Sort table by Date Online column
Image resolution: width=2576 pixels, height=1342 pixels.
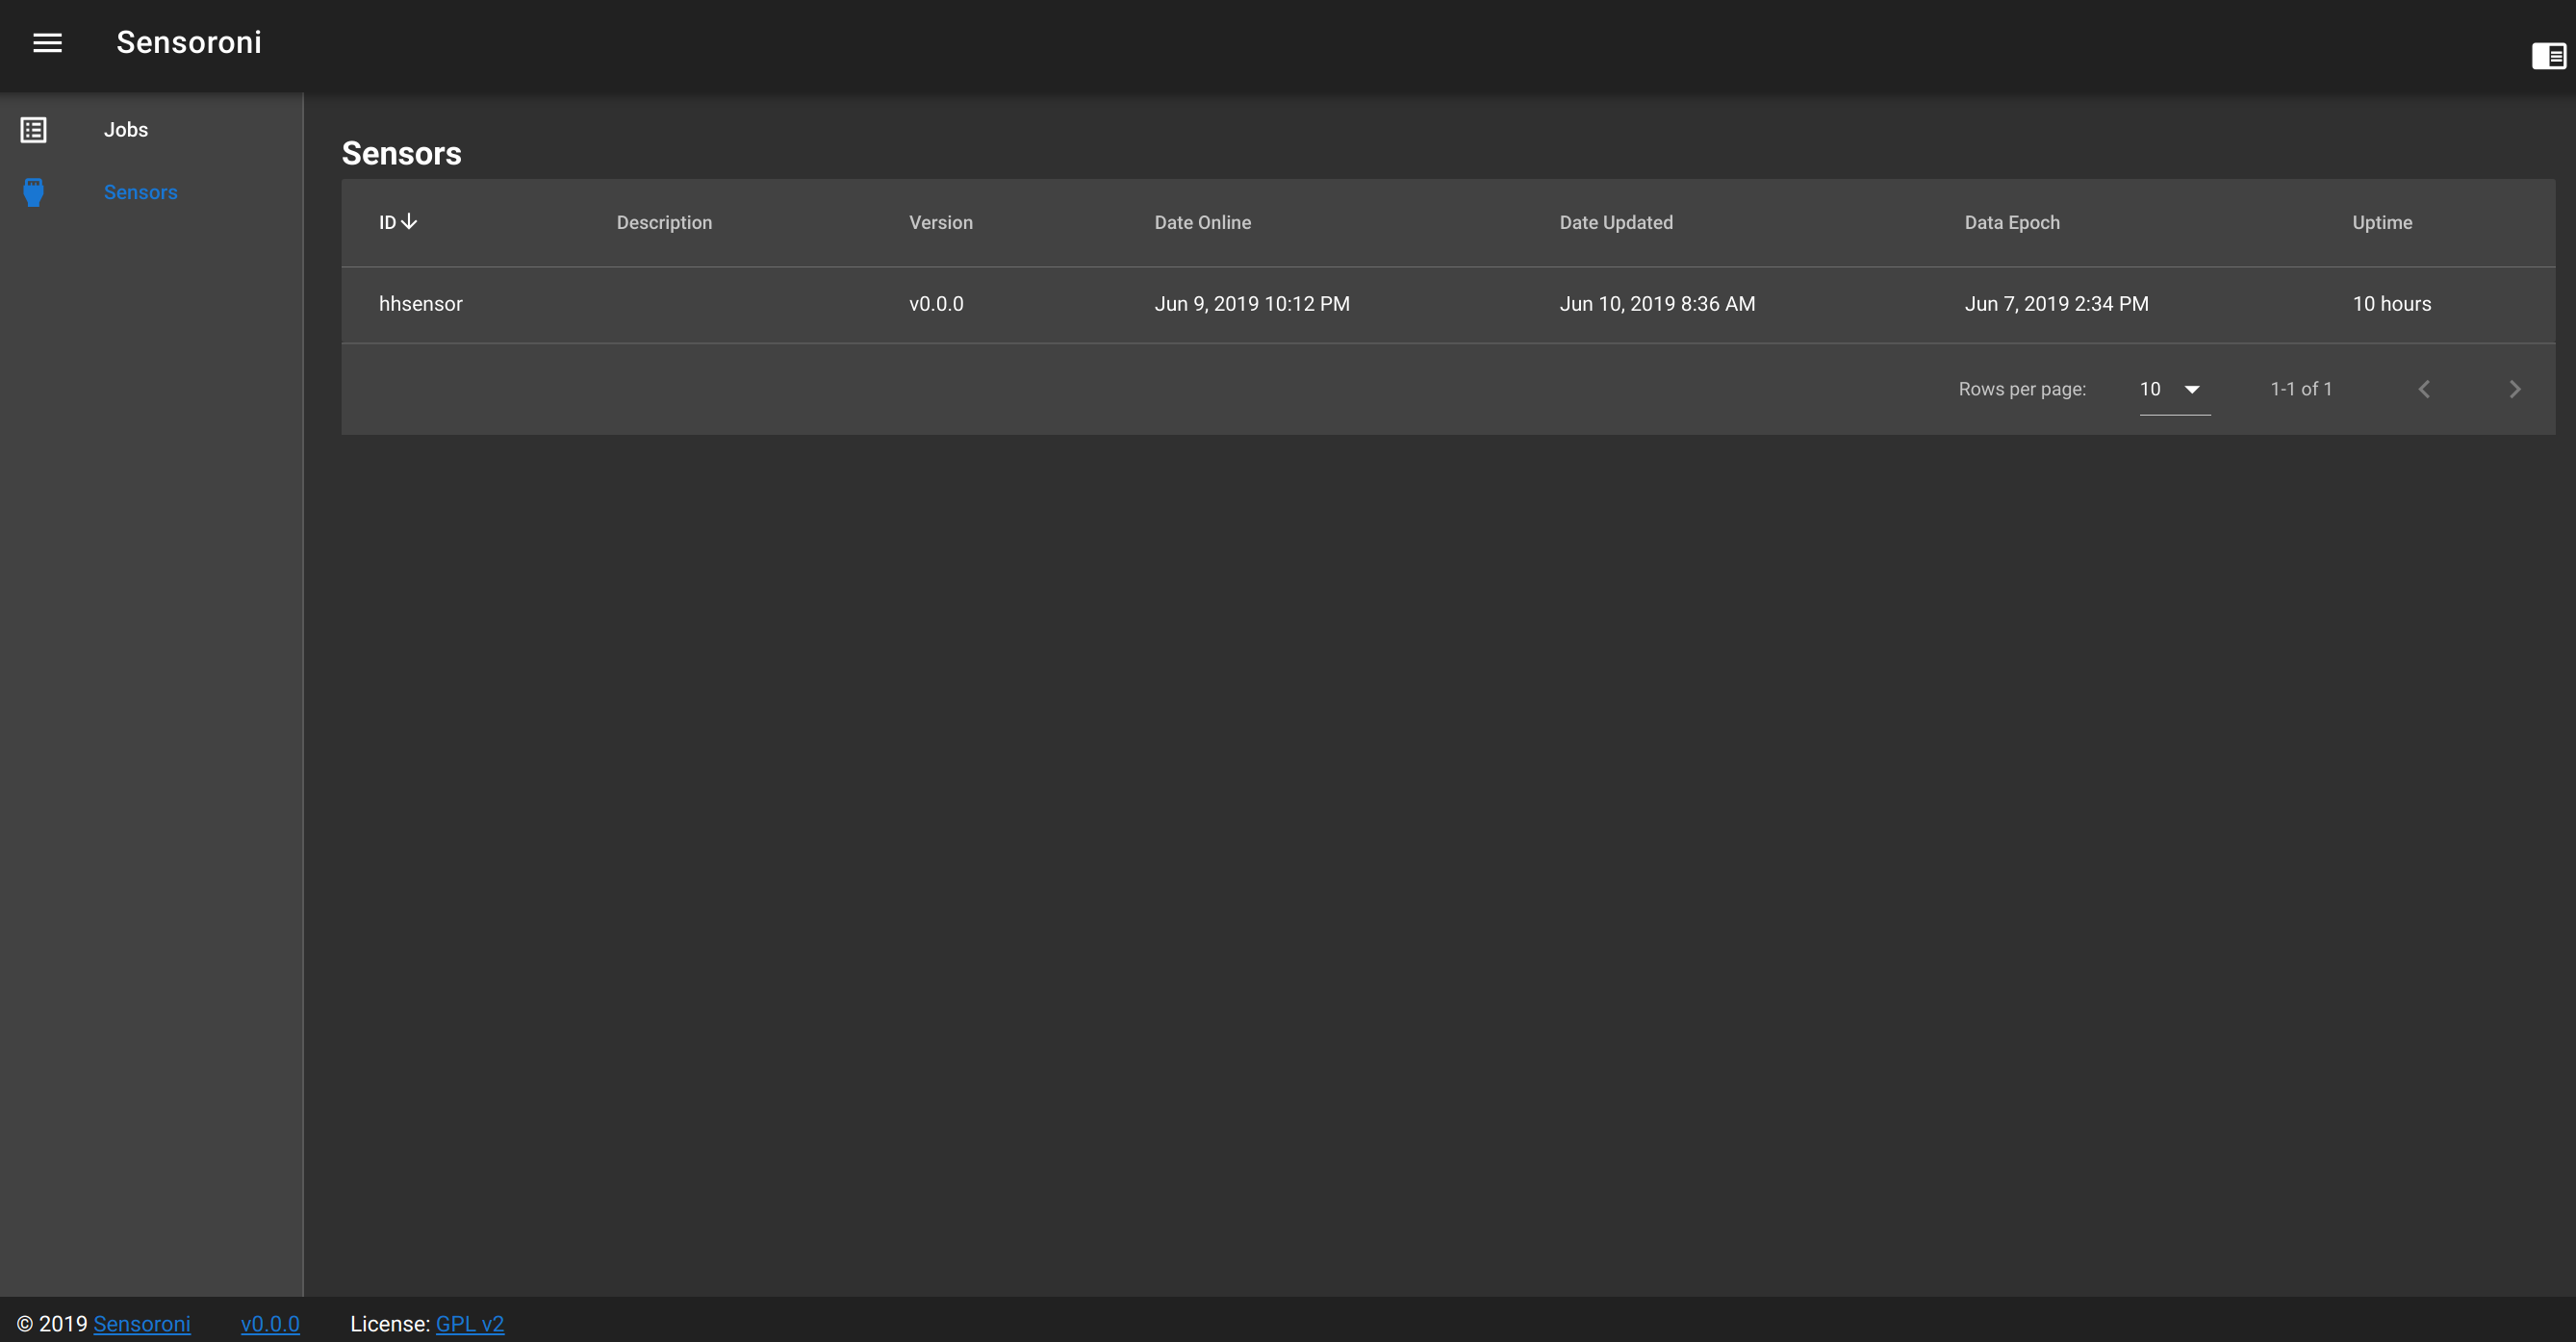click(x=1202, y=223)
